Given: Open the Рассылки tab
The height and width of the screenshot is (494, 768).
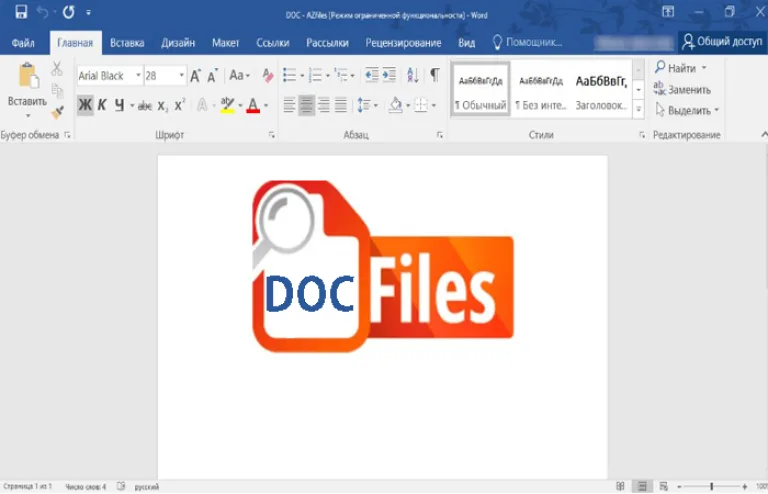Looking at the screenshot, I should pos(327,43).
